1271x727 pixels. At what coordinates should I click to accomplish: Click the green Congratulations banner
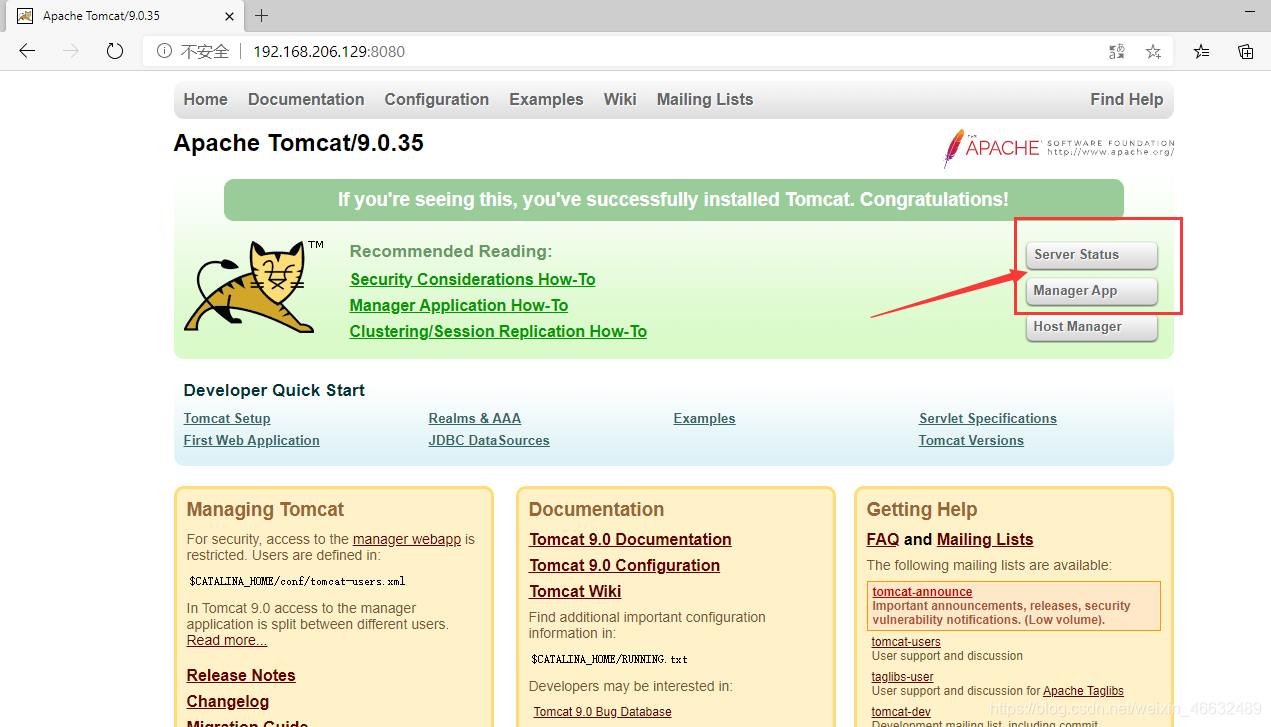click(674, 200)
